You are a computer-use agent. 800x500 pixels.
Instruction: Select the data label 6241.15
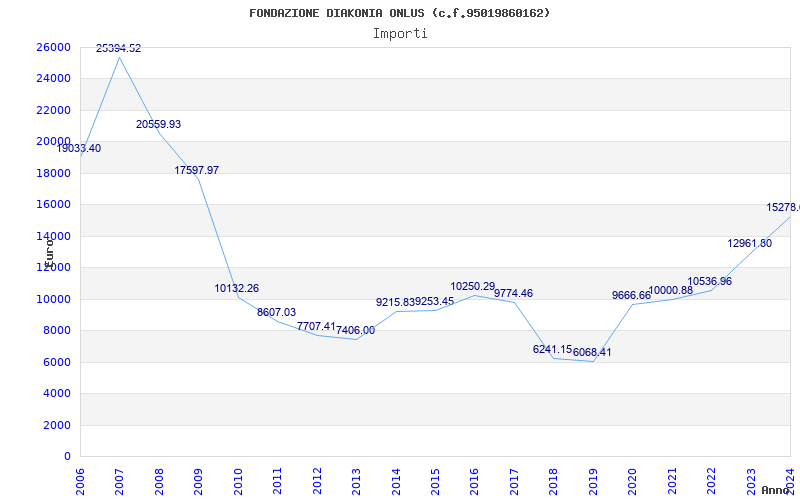tap(552, 349)
